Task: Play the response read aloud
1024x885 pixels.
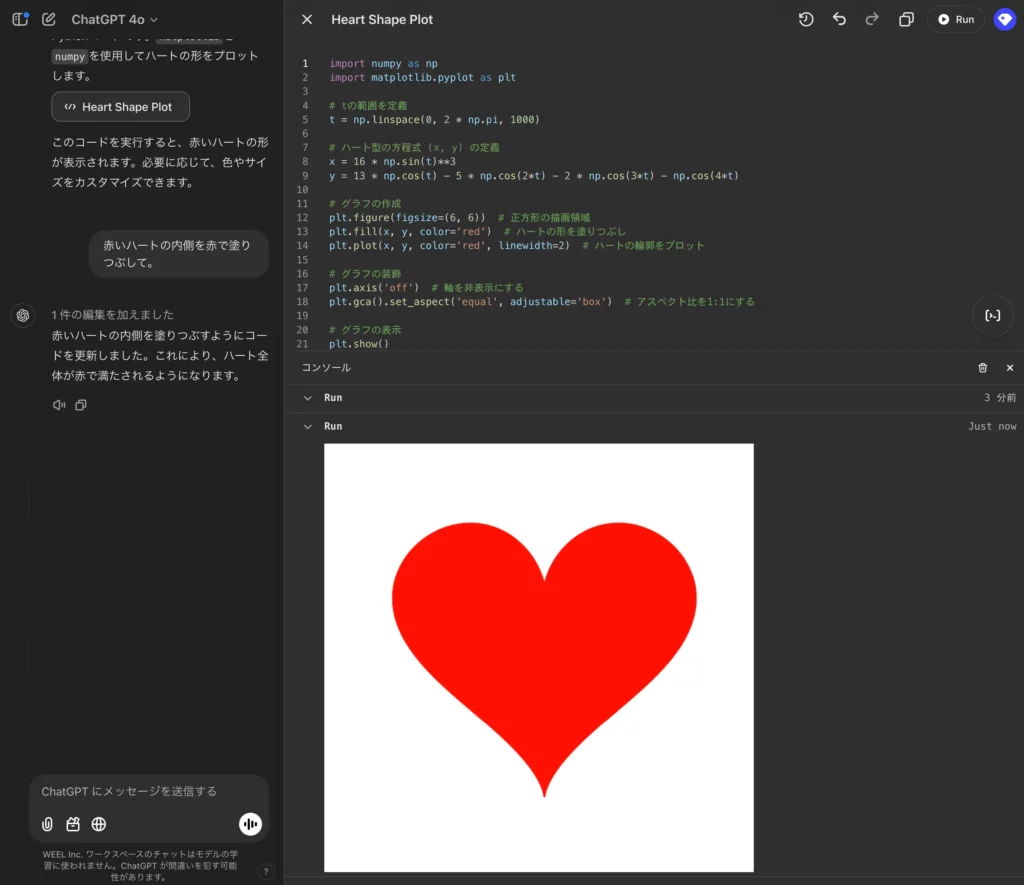Action: [x=59, y=405]
